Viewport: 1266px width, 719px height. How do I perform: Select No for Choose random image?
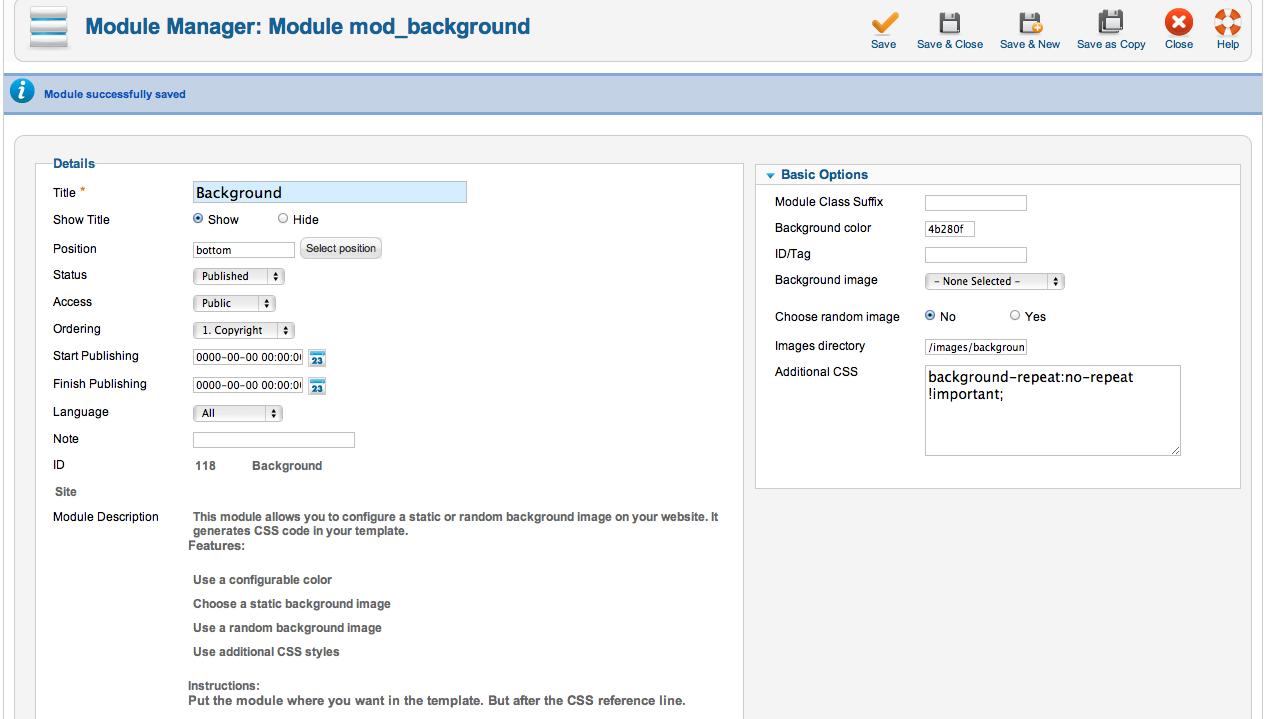[x=930, y=315]
